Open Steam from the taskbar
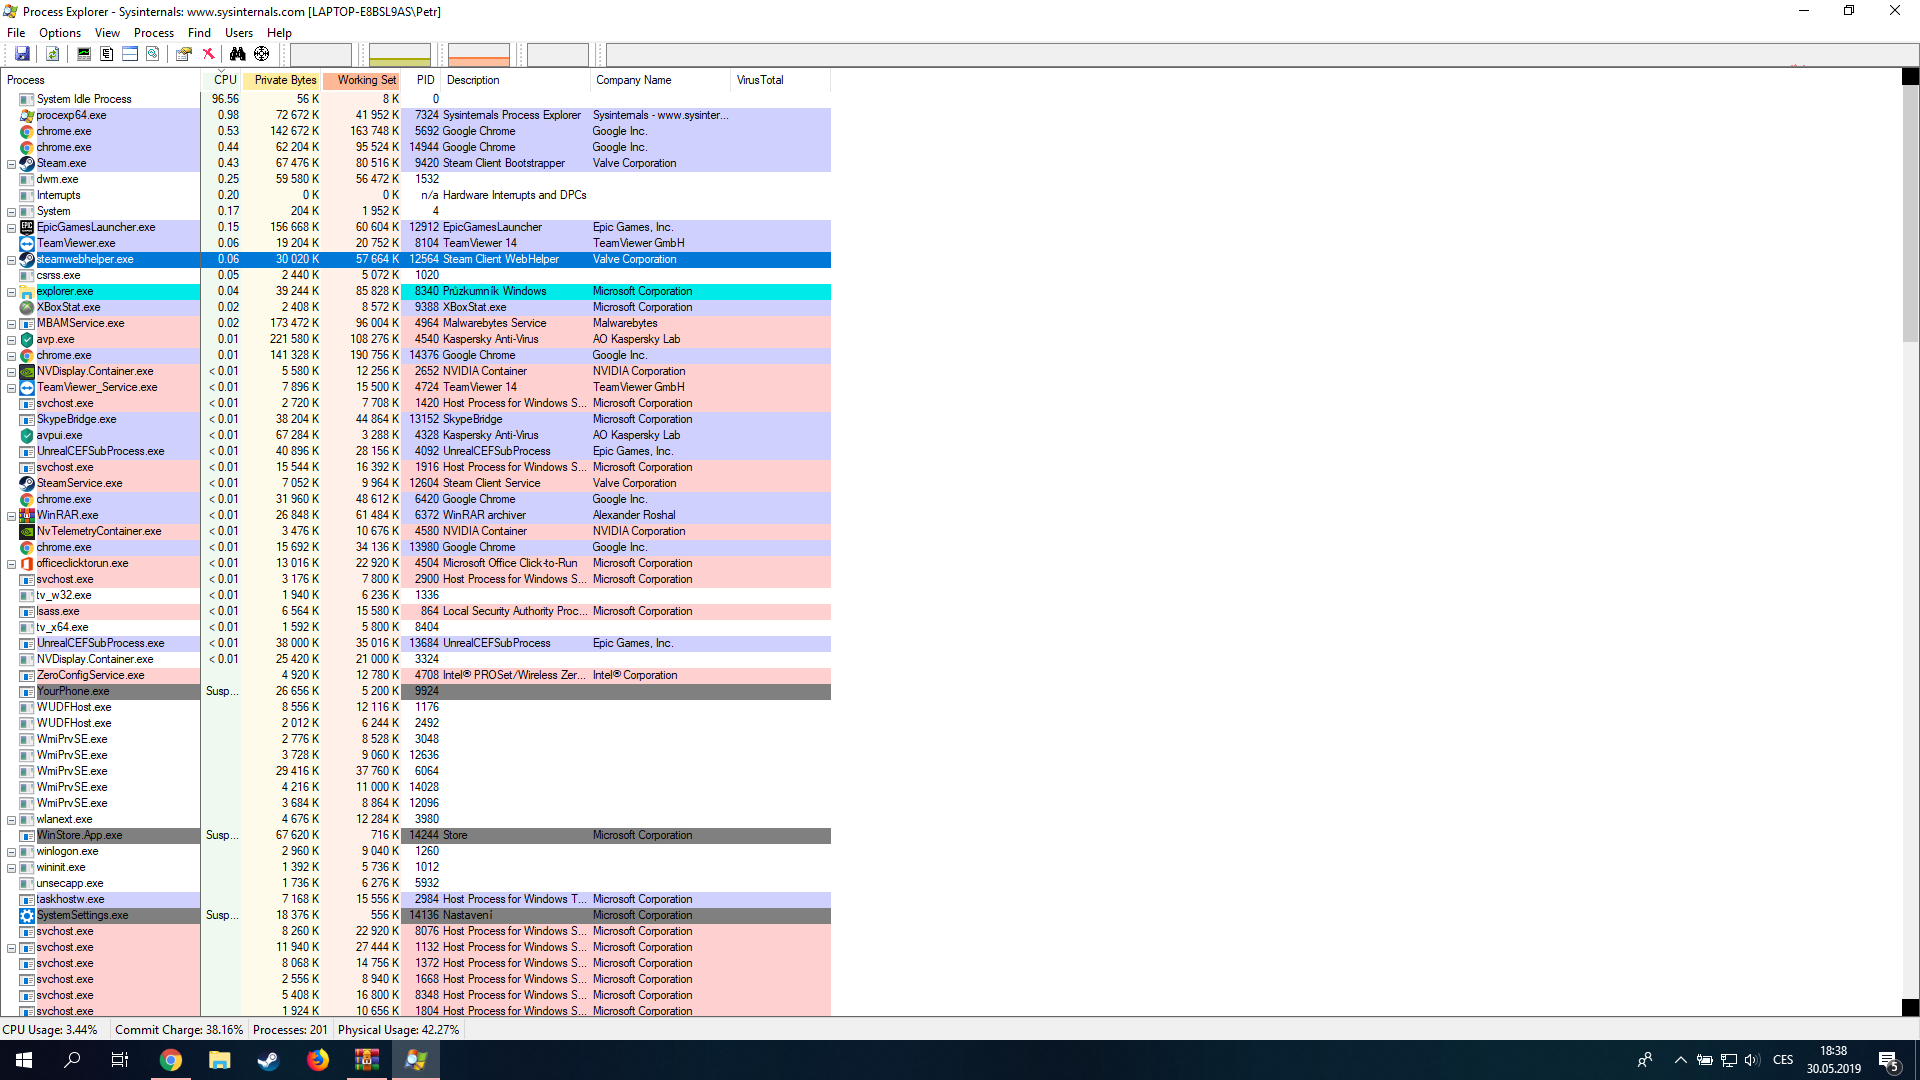Screen dimensions: 1920x1080 pos(268,1060)
